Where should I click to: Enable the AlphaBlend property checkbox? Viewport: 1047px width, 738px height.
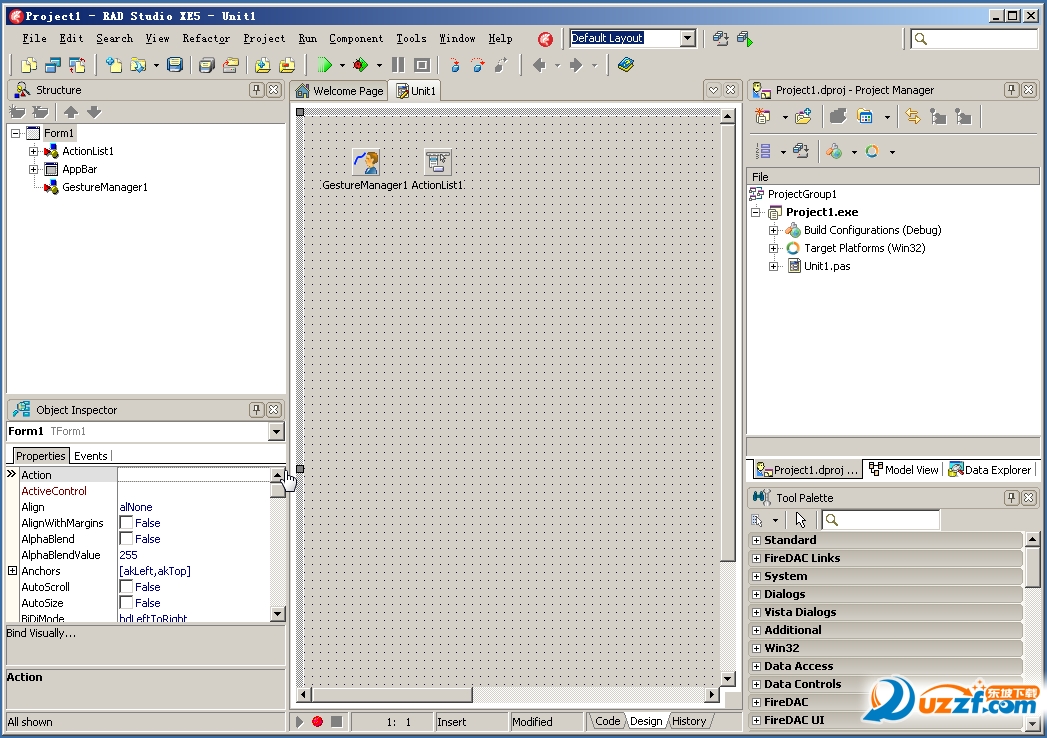coord(128,539)
